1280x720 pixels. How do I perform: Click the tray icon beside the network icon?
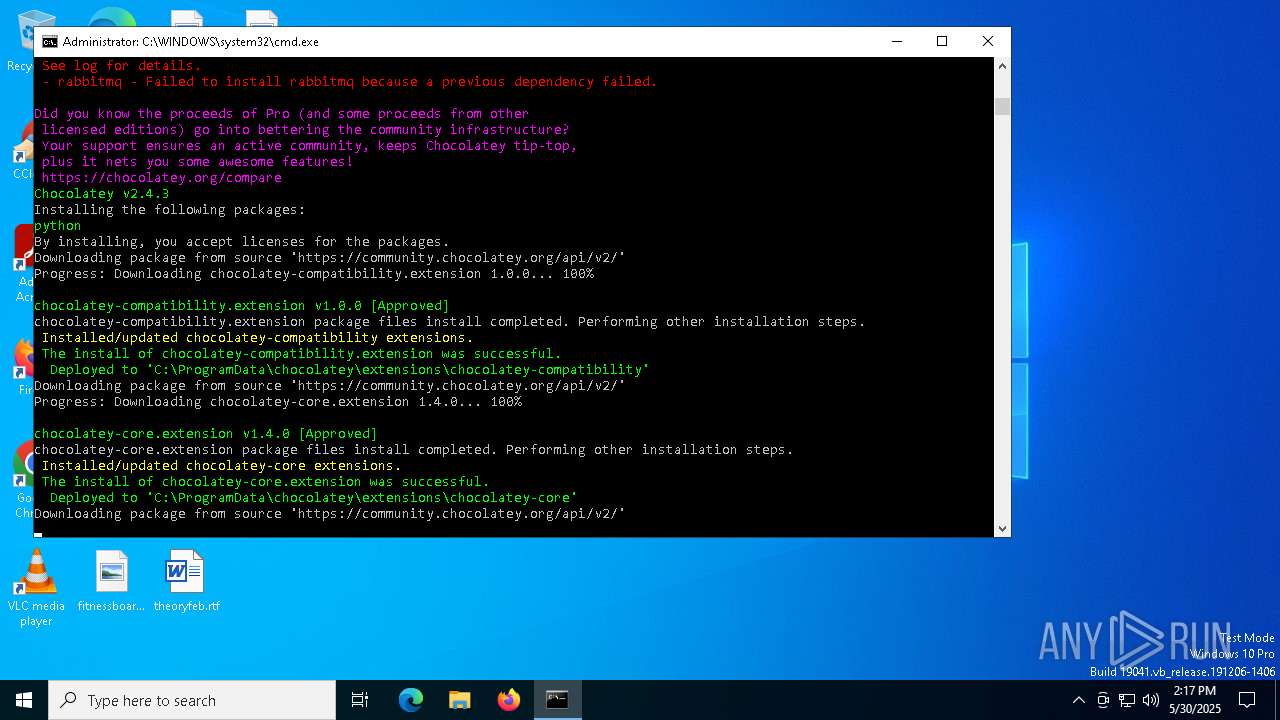point(1103,700)
